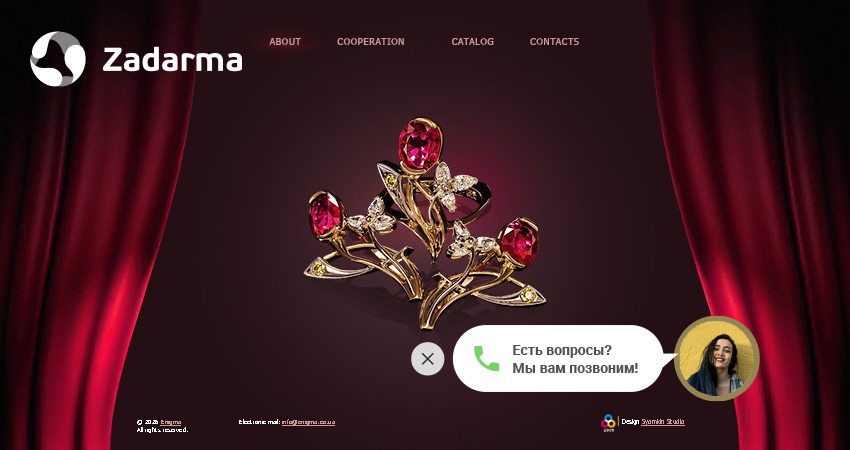This screenshot has height=450, width=850.
Task: Click the 'Есть вопросы?' callback bubble
Action: [x=562, y=350]
